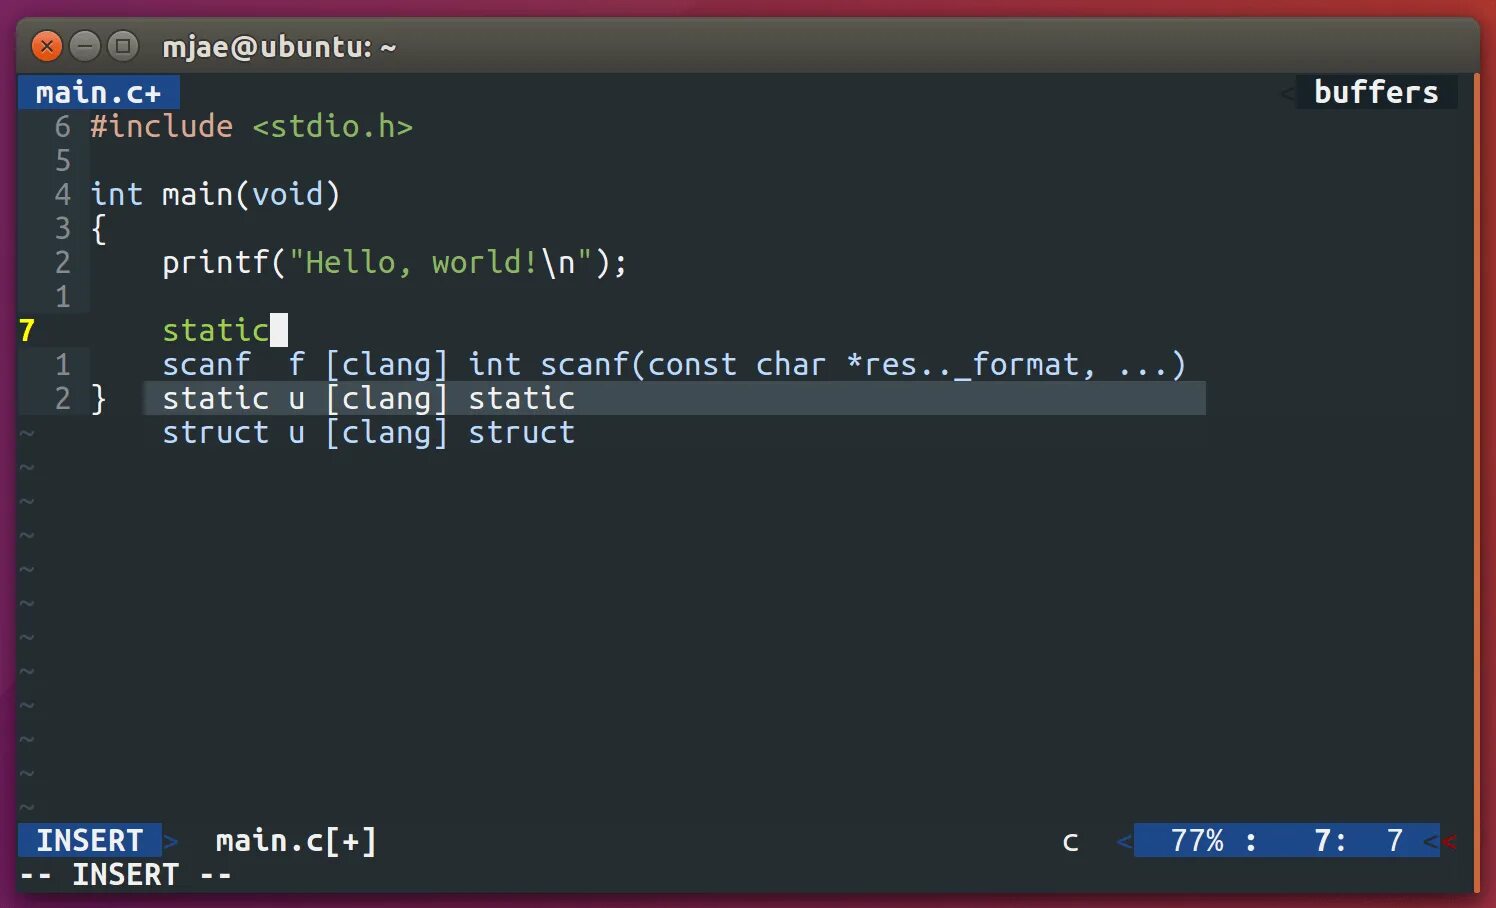Click the yellow current line number 7

tap(27, 331)
